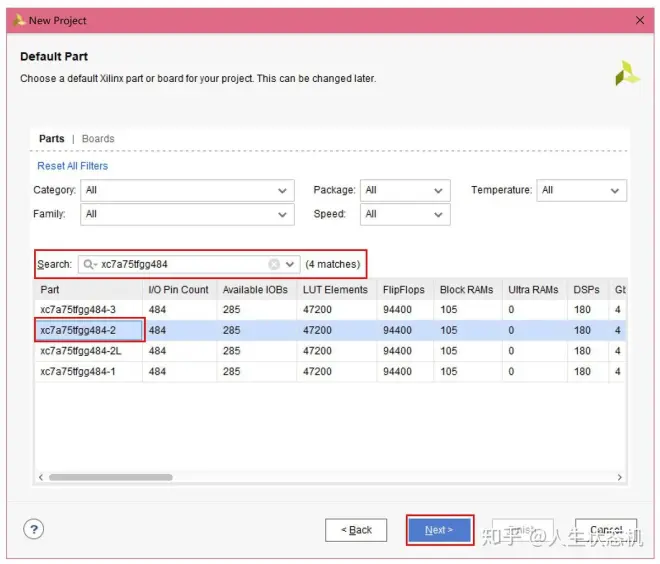Sort by DSPs column header
Viewport: 660px width, 564px height.
[588, 290]
